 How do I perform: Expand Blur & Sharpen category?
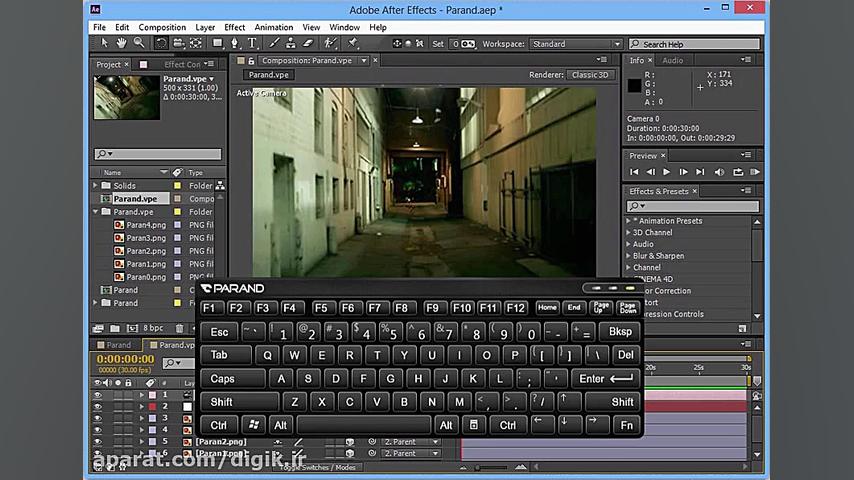[629, 256]
